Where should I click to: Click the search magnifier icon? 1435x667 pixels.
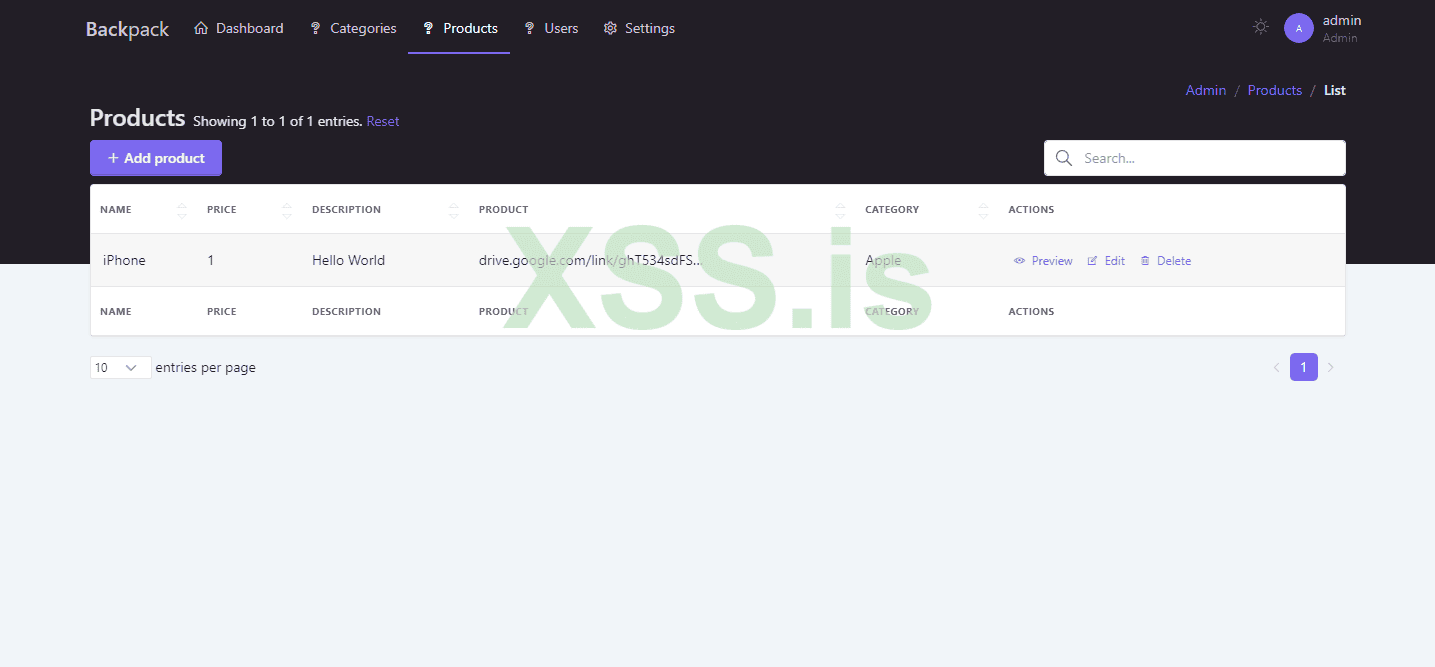click(1064, 158)
